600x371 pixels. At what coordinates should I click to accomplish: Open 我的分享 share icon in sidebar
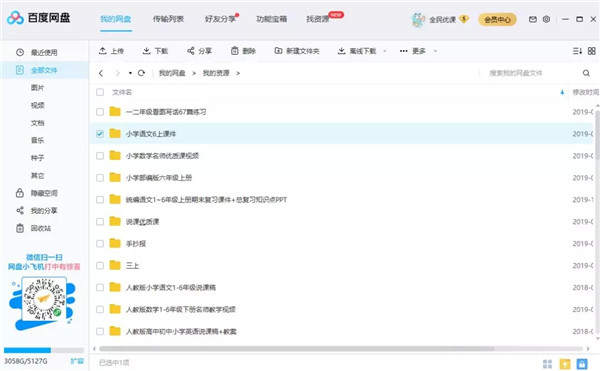pyautogui.click(x=20, y=210)
